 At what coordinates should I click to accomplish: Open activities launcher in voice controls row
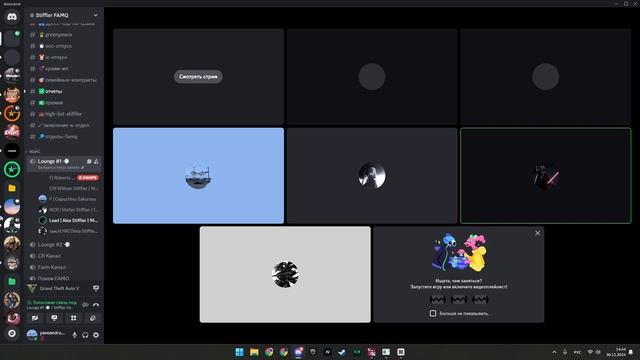pos(73,318)
